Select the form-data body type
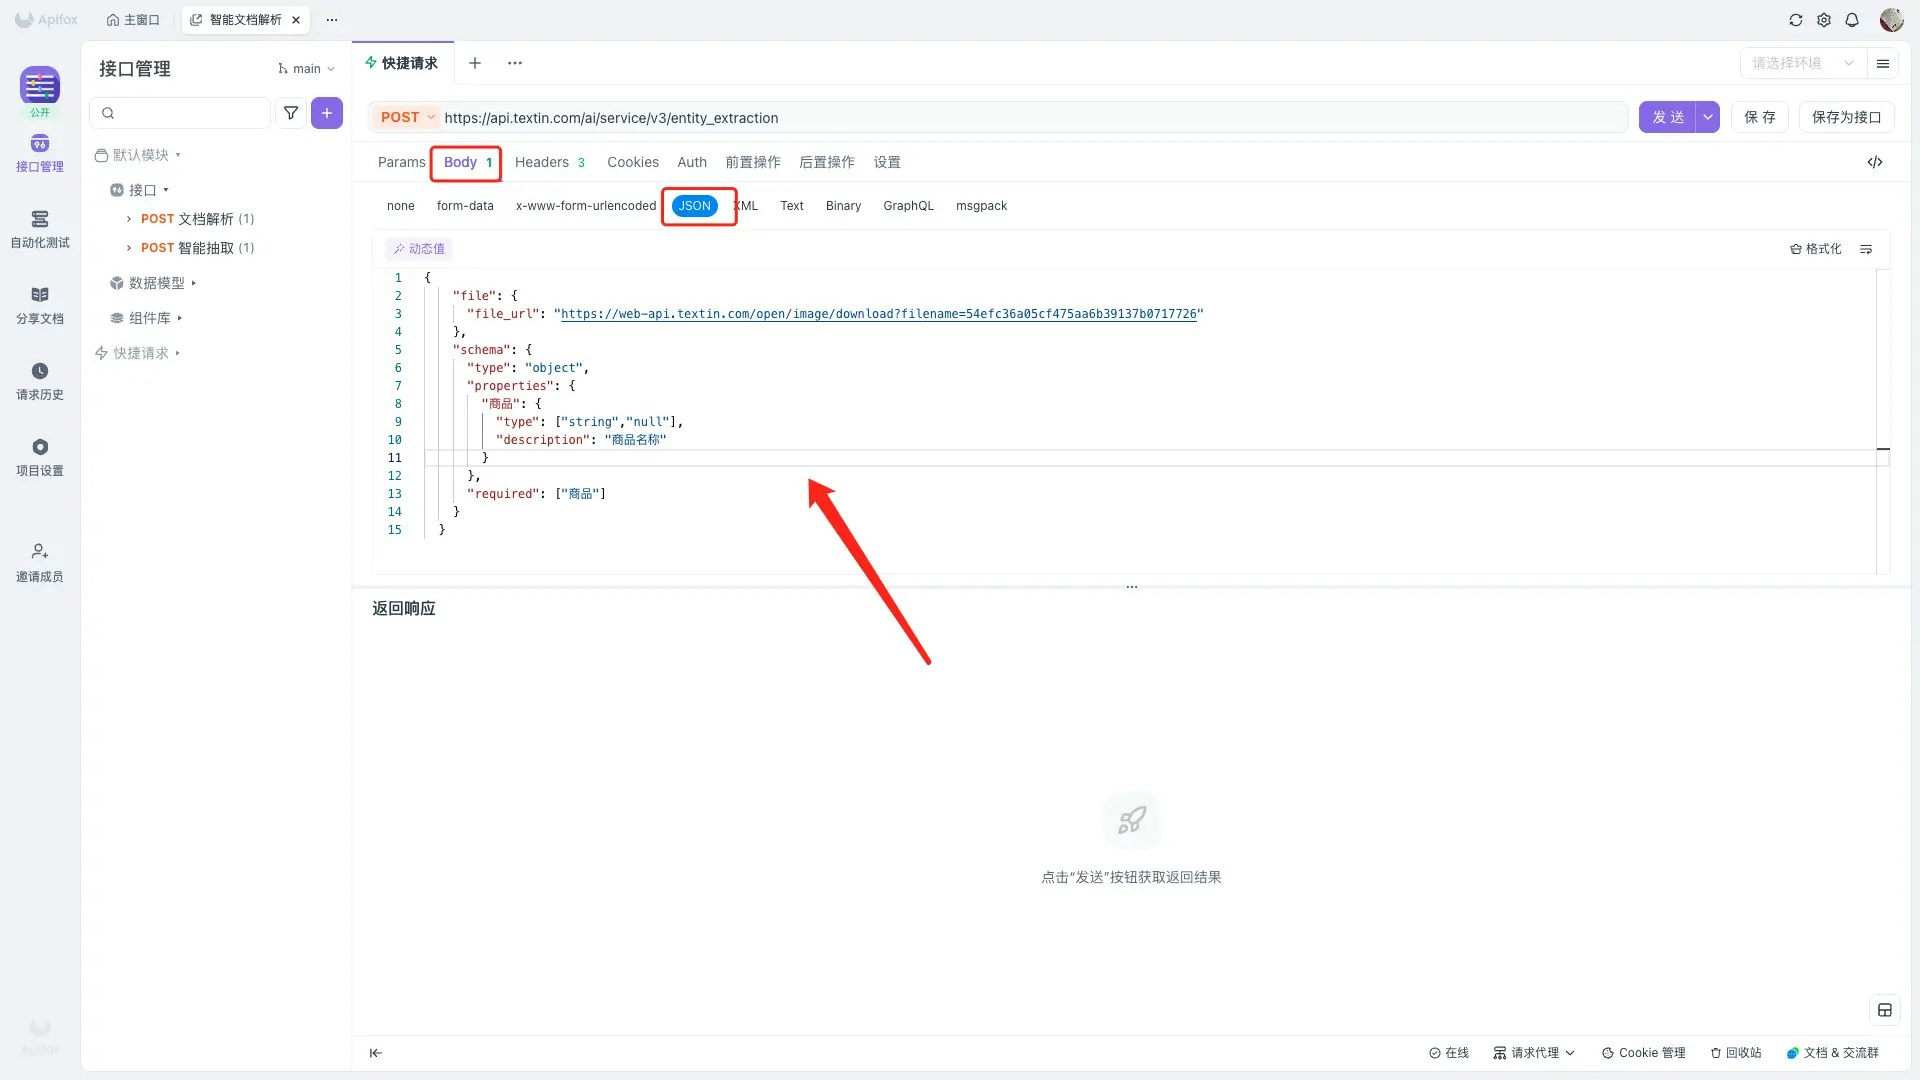This screenshot has height=1080, width=1920. pyautogui.click(x=465, y=206)
